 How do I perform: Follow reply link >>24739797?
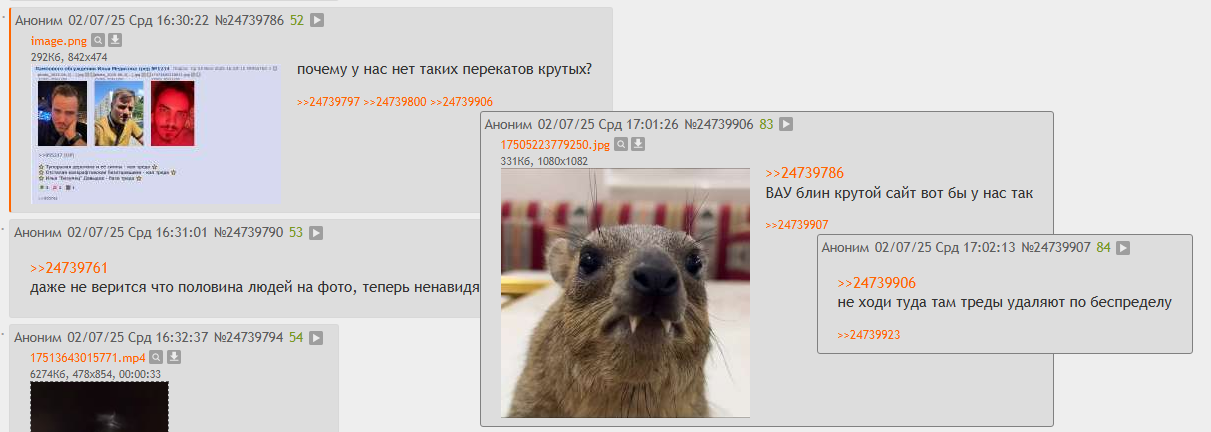pyautogui.click(x=328, y=102)
